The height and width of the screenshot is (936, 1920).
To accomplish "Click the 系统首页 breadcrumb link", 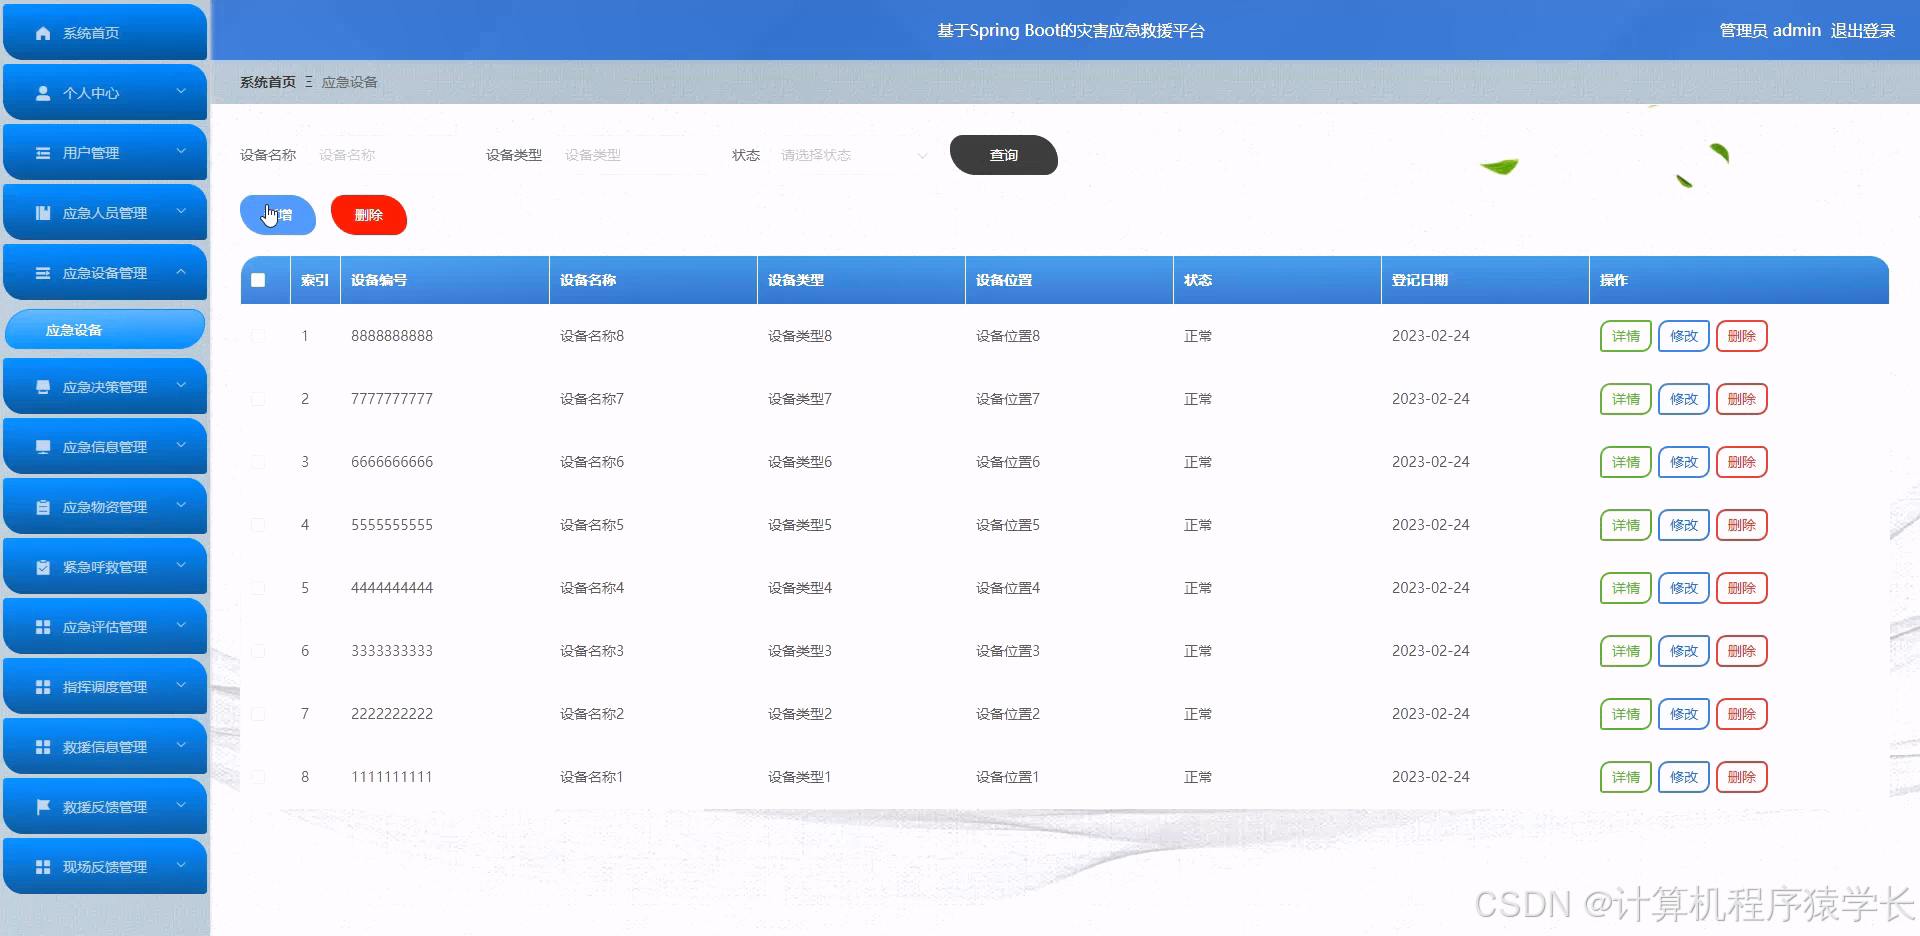I will (x=268, y=82).
